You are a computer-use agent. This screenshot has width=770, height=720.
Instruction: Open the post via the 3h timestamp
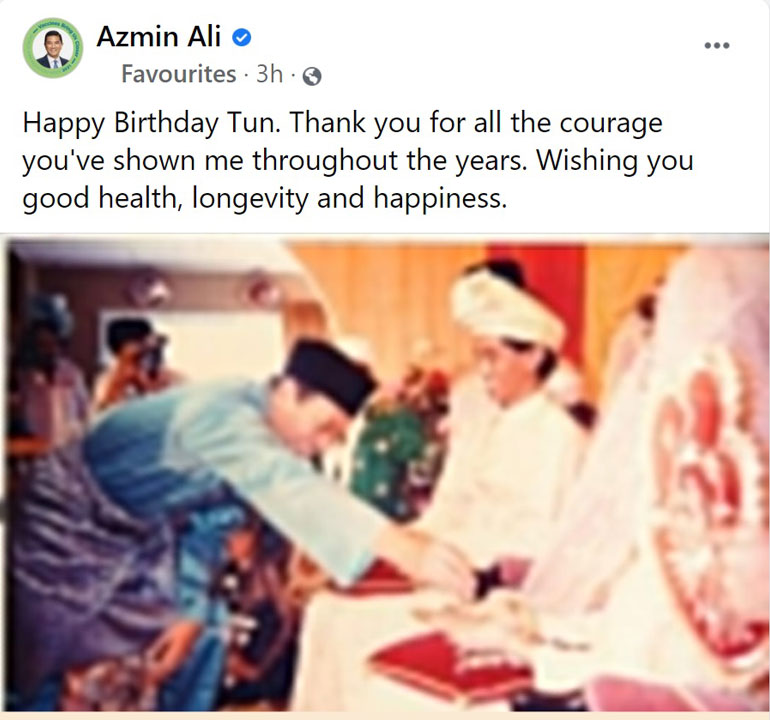click(270, 75)
